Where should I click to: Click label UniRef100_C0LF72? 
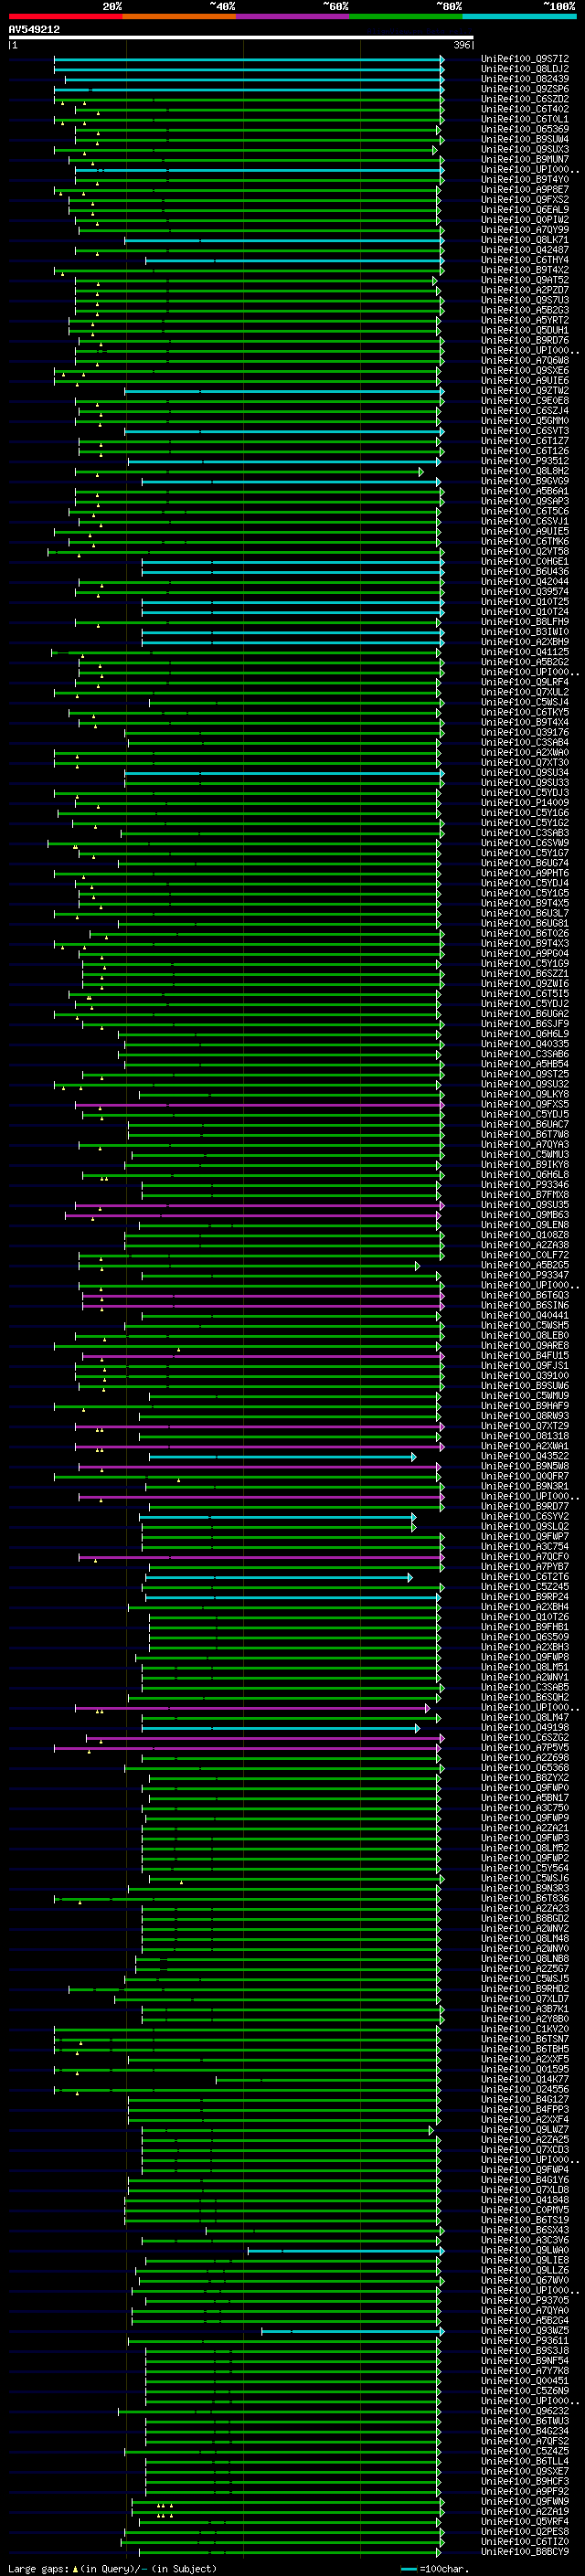click(x=525, y=1255)
